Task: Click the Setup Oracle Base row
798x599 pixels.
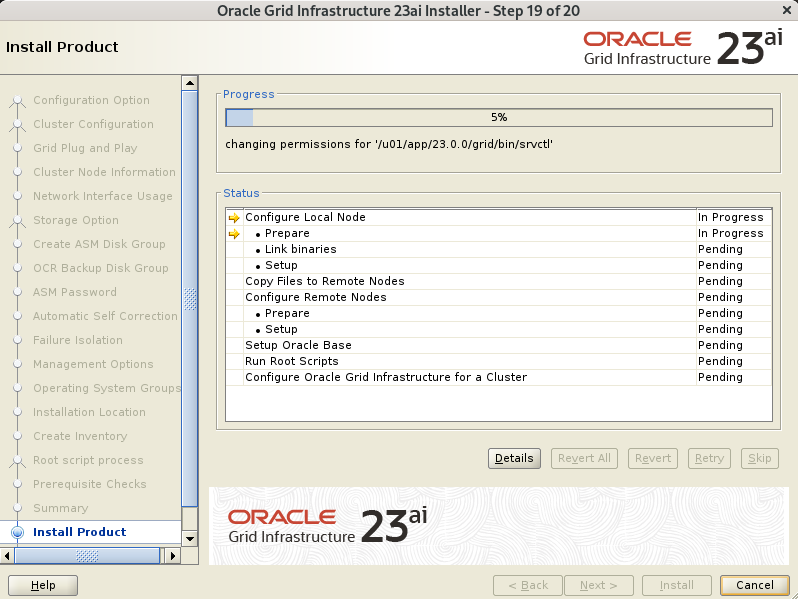Action: pyautogui.click(x=499, y=345)
